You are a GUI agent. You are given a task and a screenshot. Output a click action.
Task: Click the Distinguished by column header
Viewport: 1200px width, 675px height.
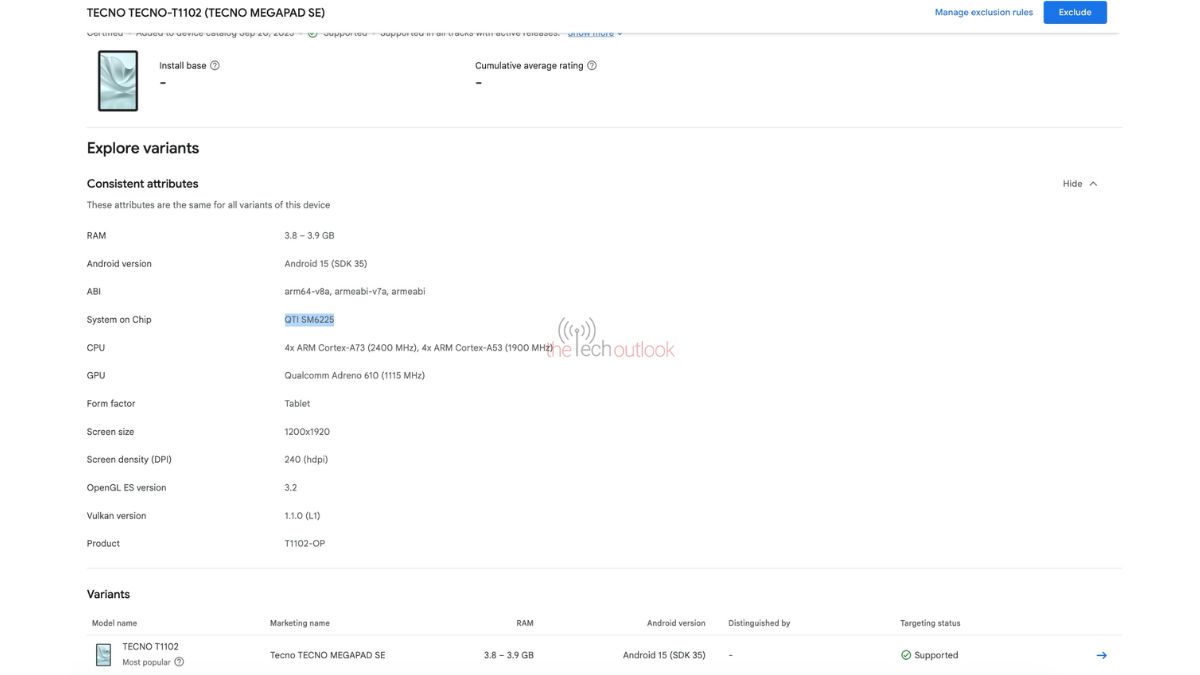pyautogui.click(x=759, y=623)
